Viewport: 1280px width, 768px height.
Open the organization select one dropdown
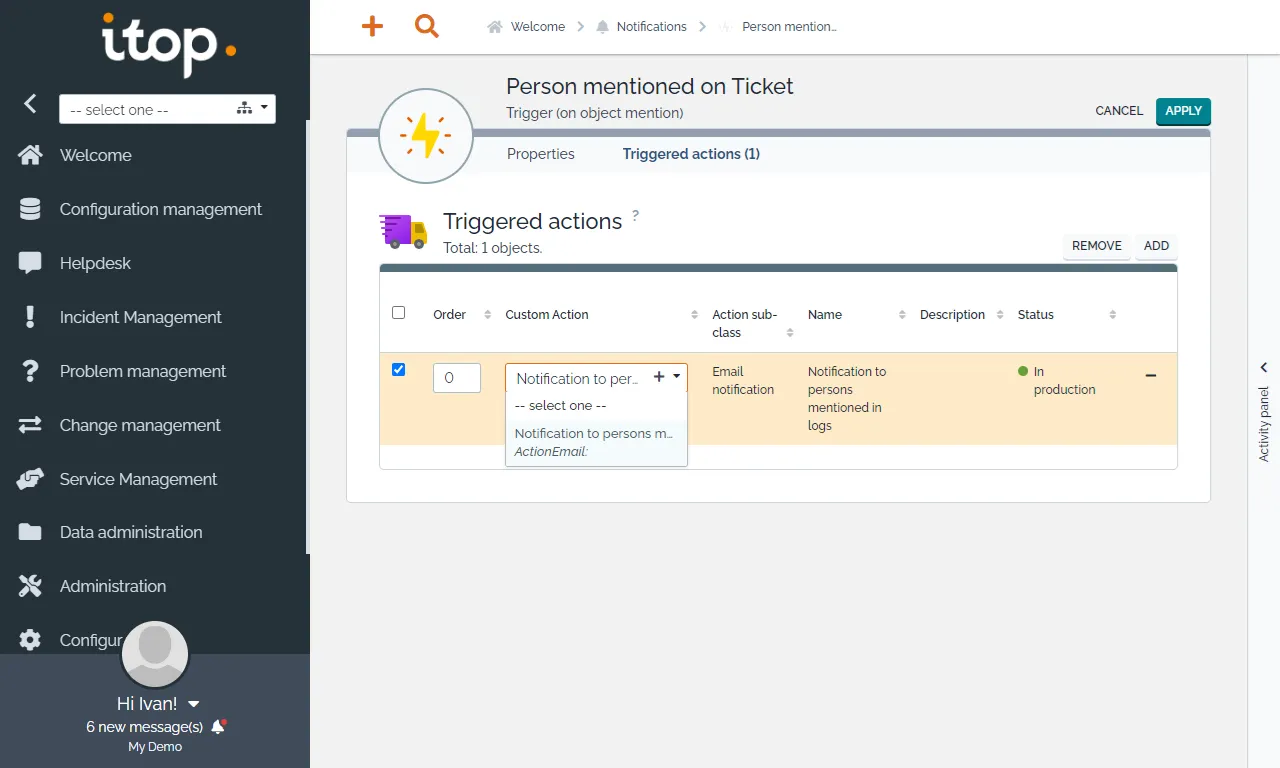pos(167,109)
